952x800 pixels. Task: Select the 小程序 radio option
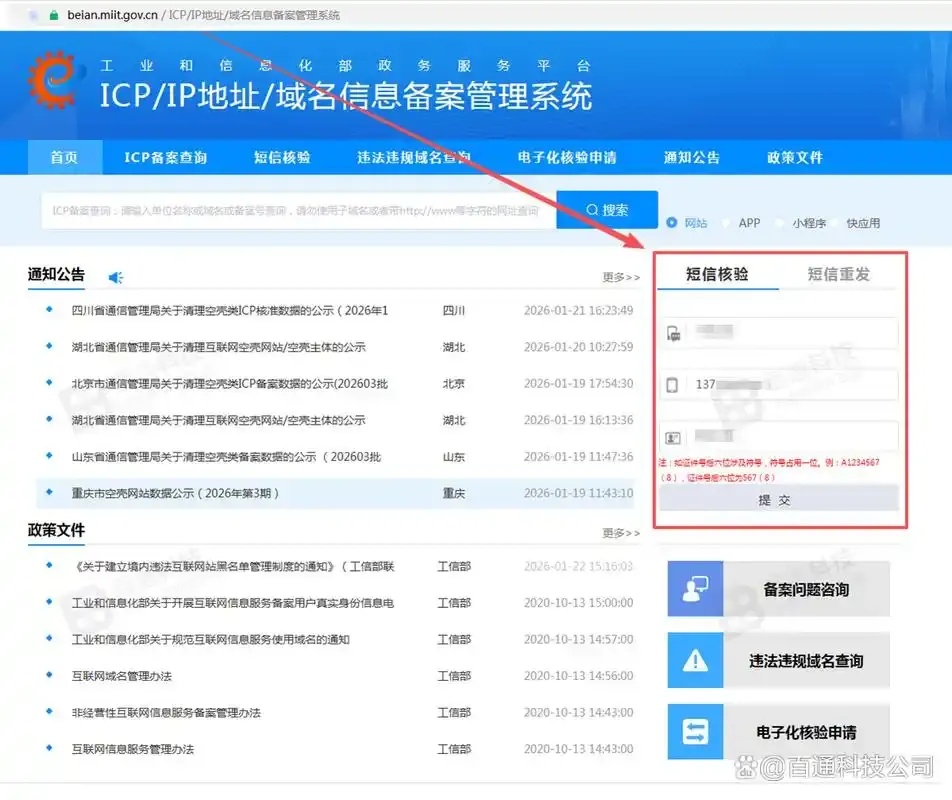(x=780, y=223)
